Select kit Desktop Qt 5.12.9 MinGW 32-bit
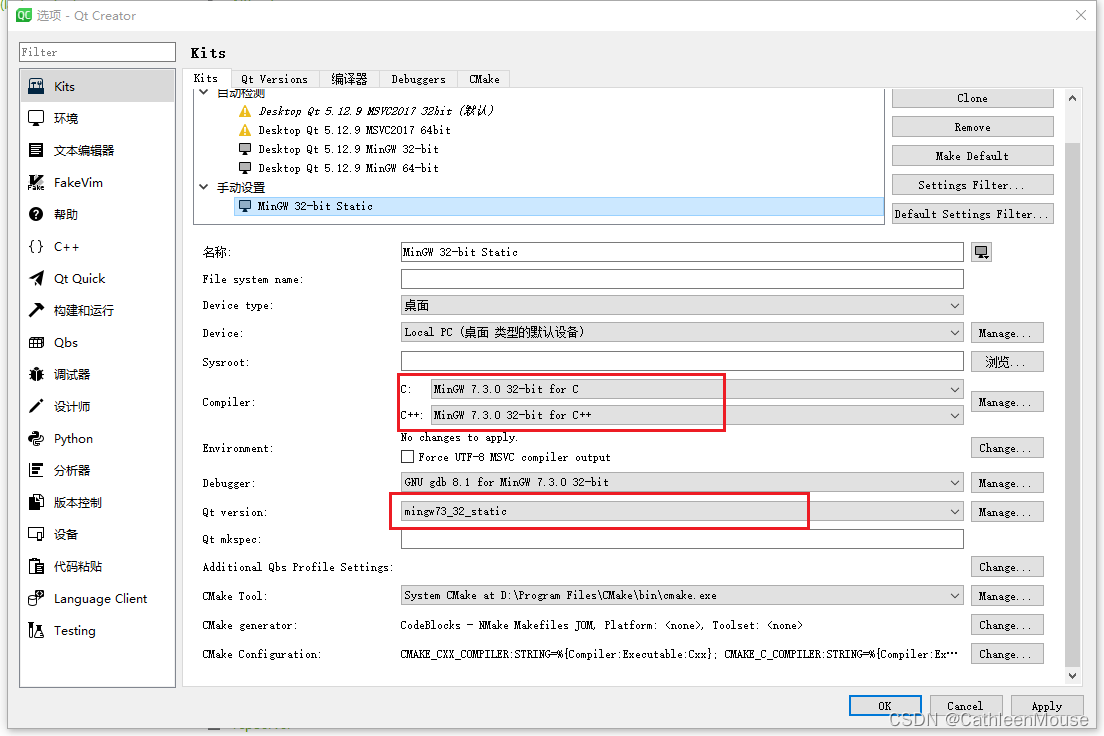The image size is (1104, 736). click(x=348, y=149)
